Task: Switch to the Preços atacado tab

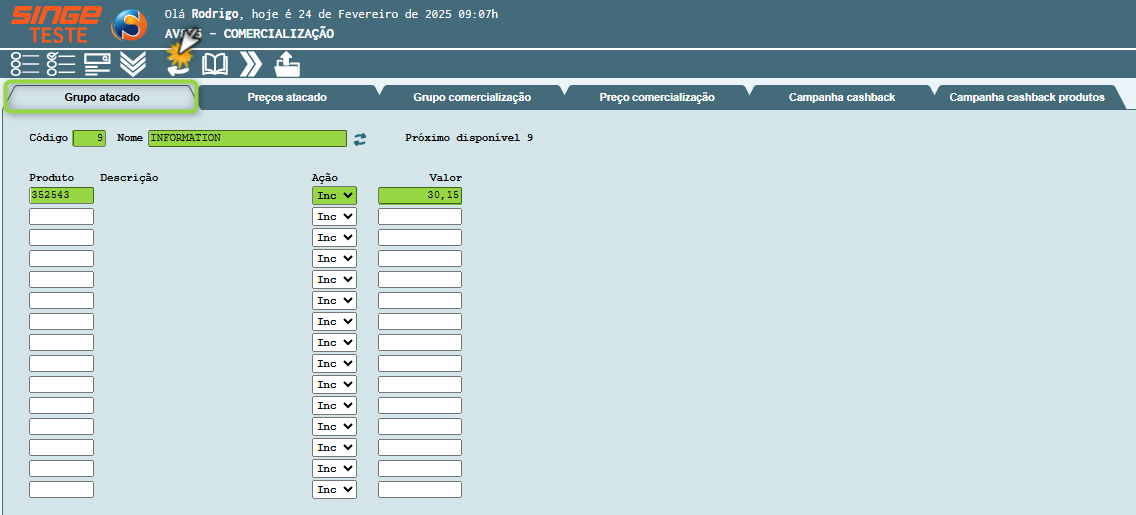Action: coord(287,97)
